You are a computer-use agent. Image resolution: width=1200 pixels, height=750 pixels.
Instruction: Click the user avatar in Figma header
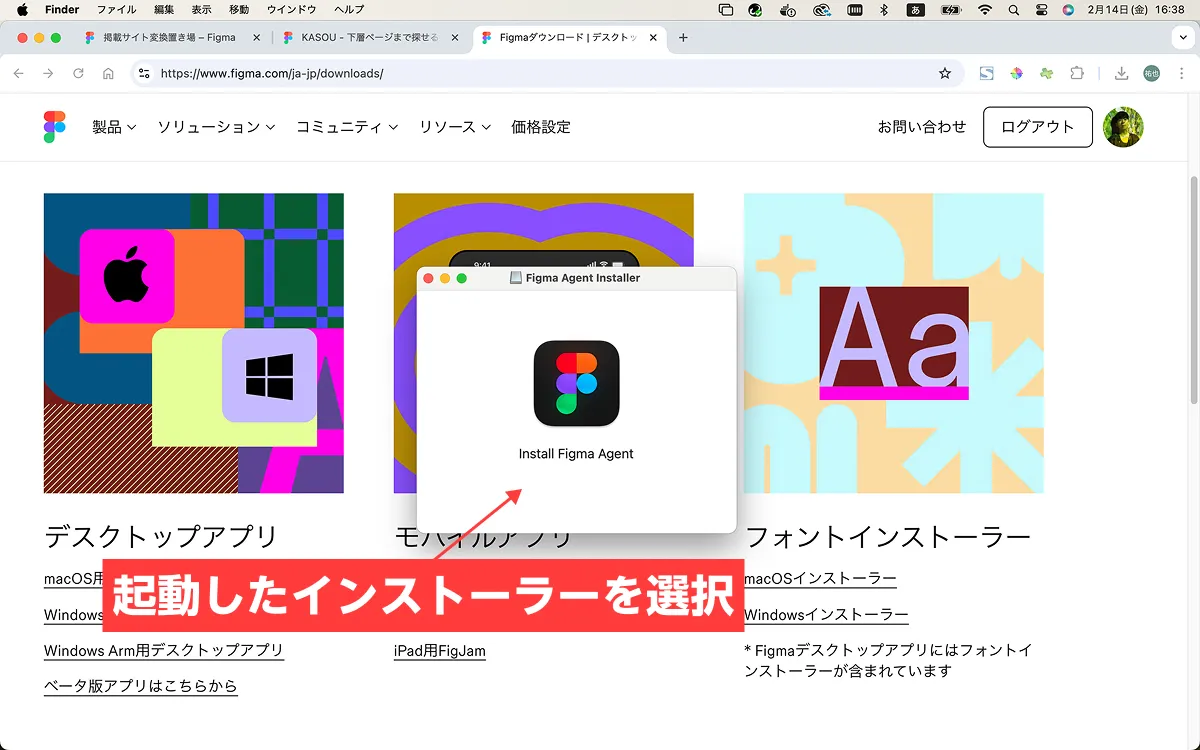pos(1123,127)
